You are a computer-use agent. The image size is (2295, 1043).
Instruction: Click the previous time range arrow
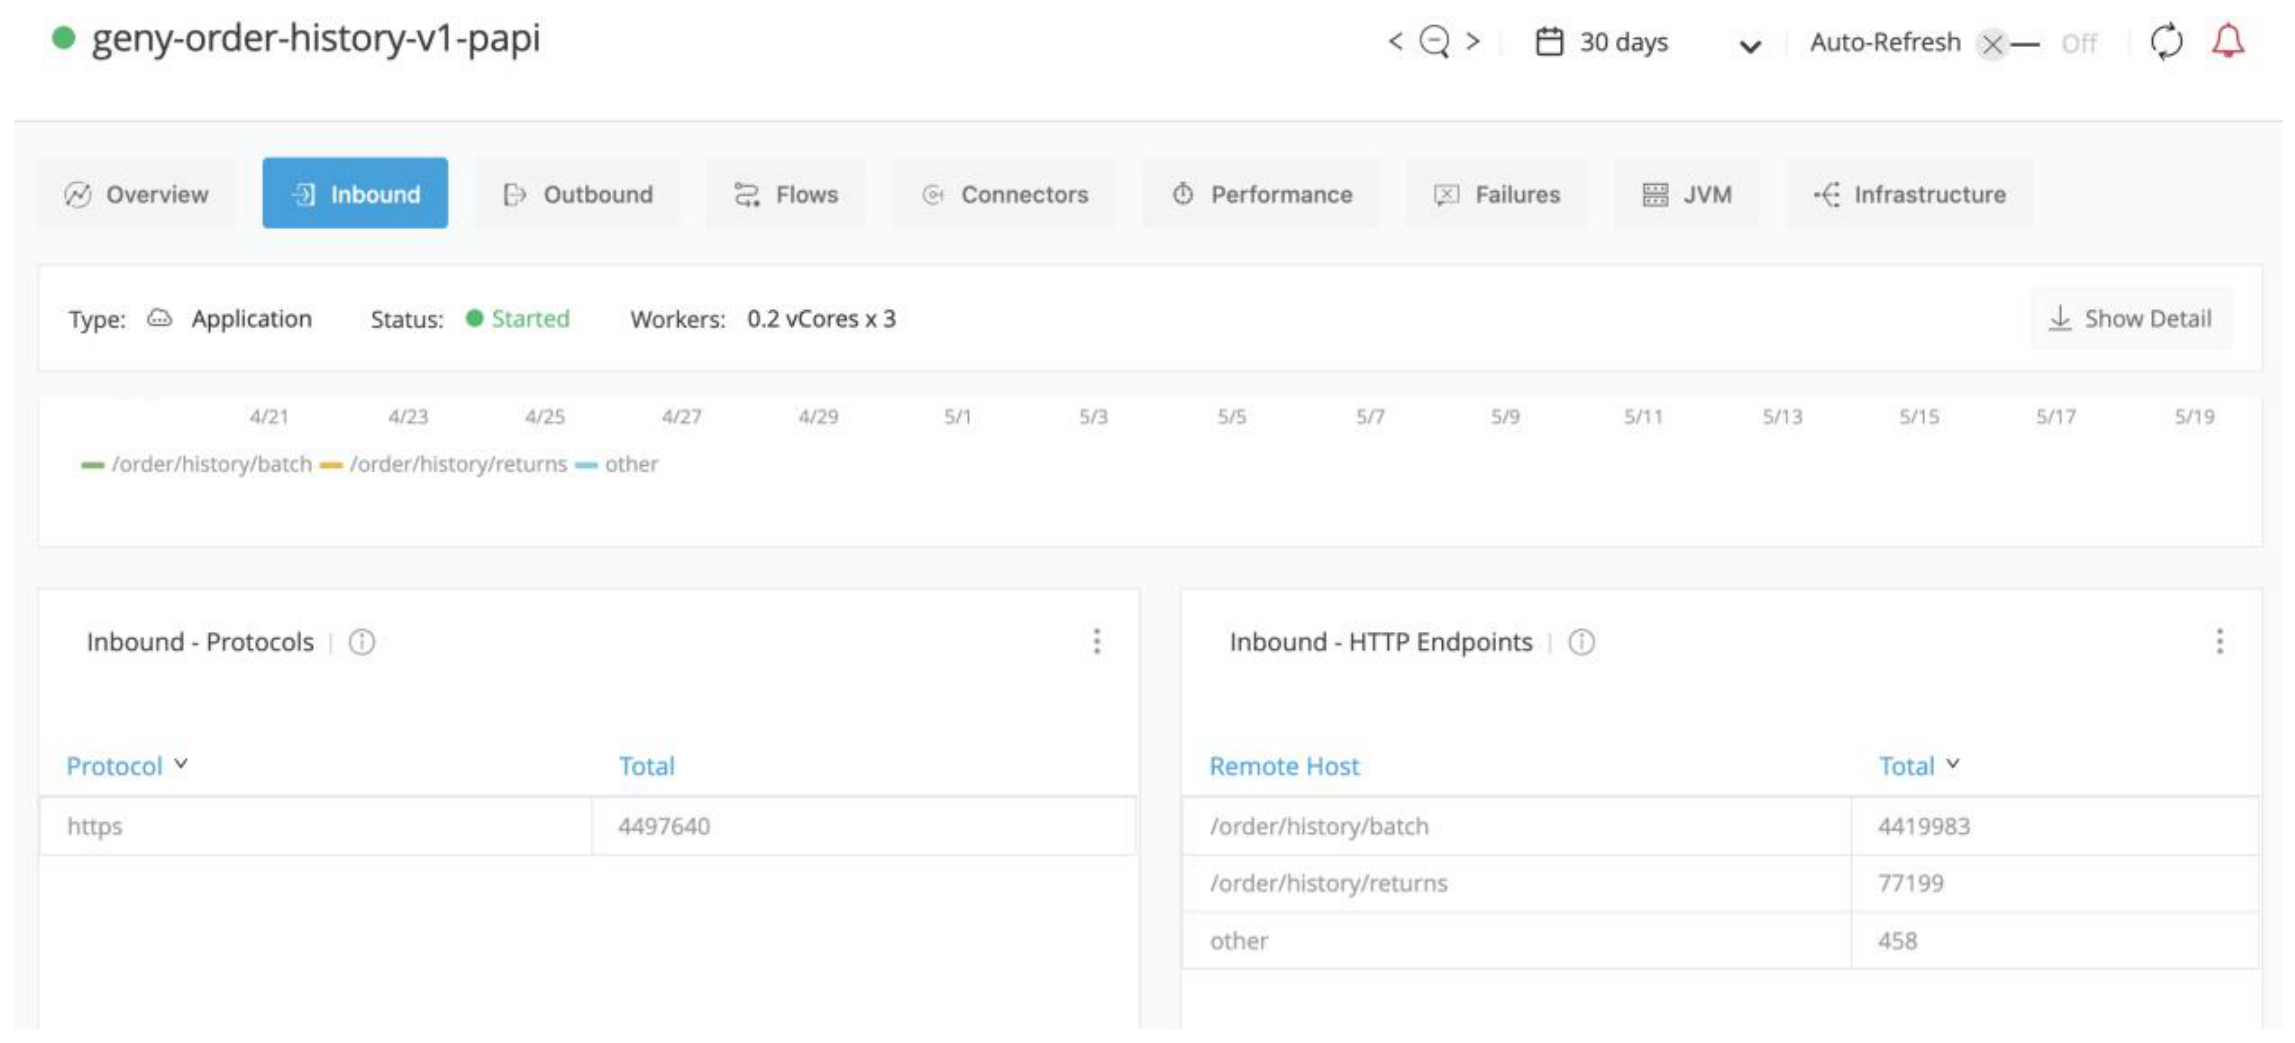coord(1395,41)
